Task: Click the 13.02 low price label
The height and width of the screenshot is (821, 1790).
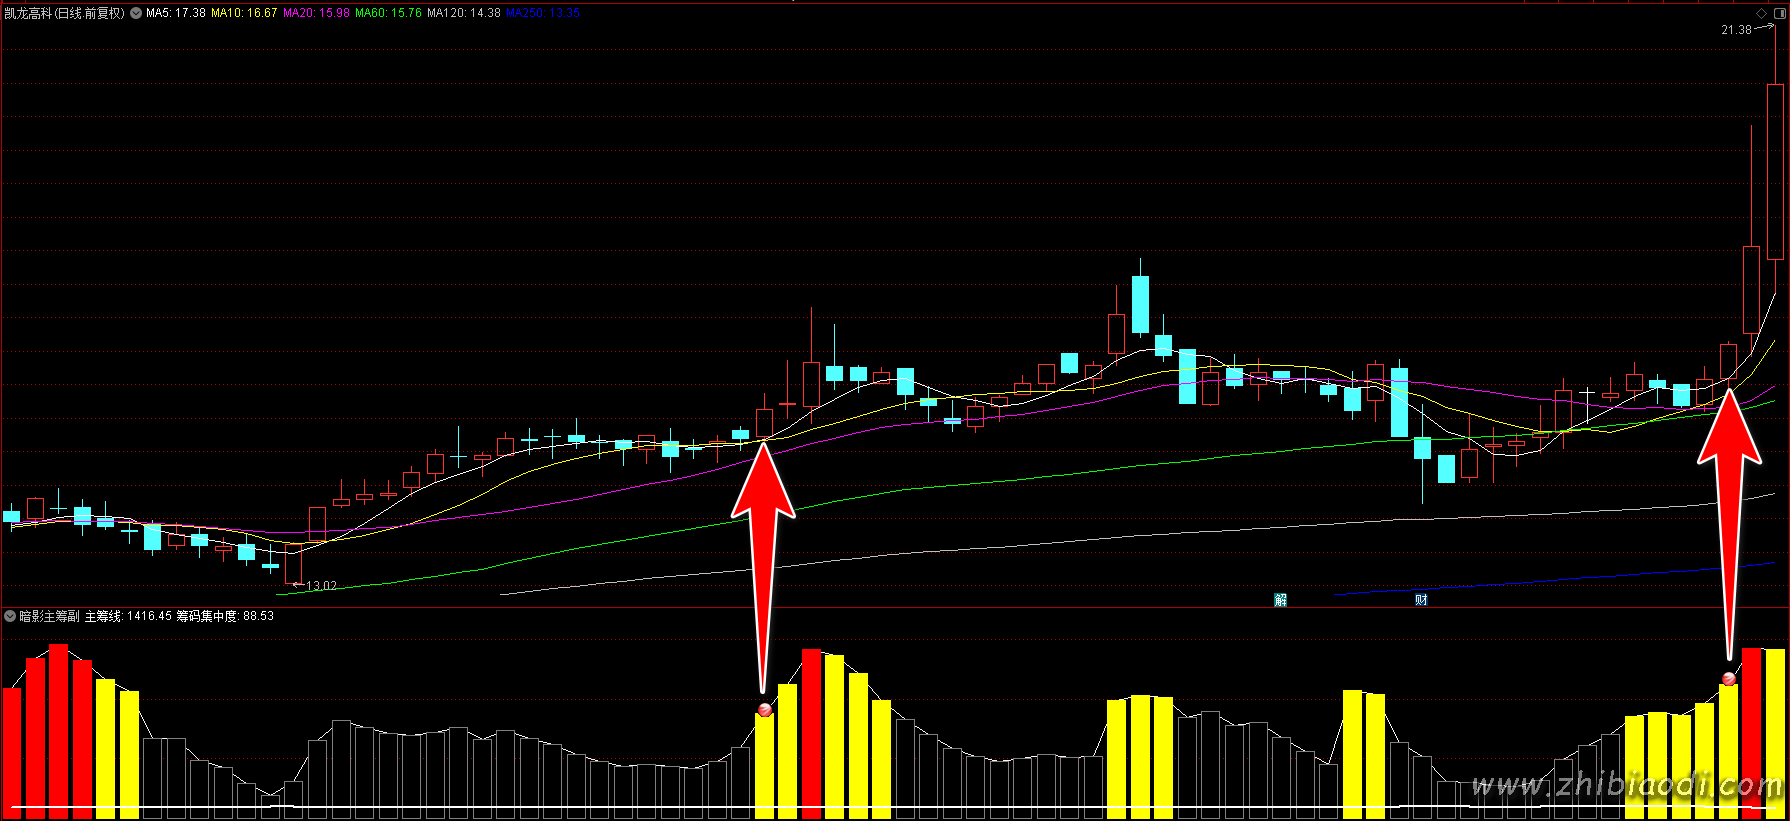Action: click(x=321, y=586)
